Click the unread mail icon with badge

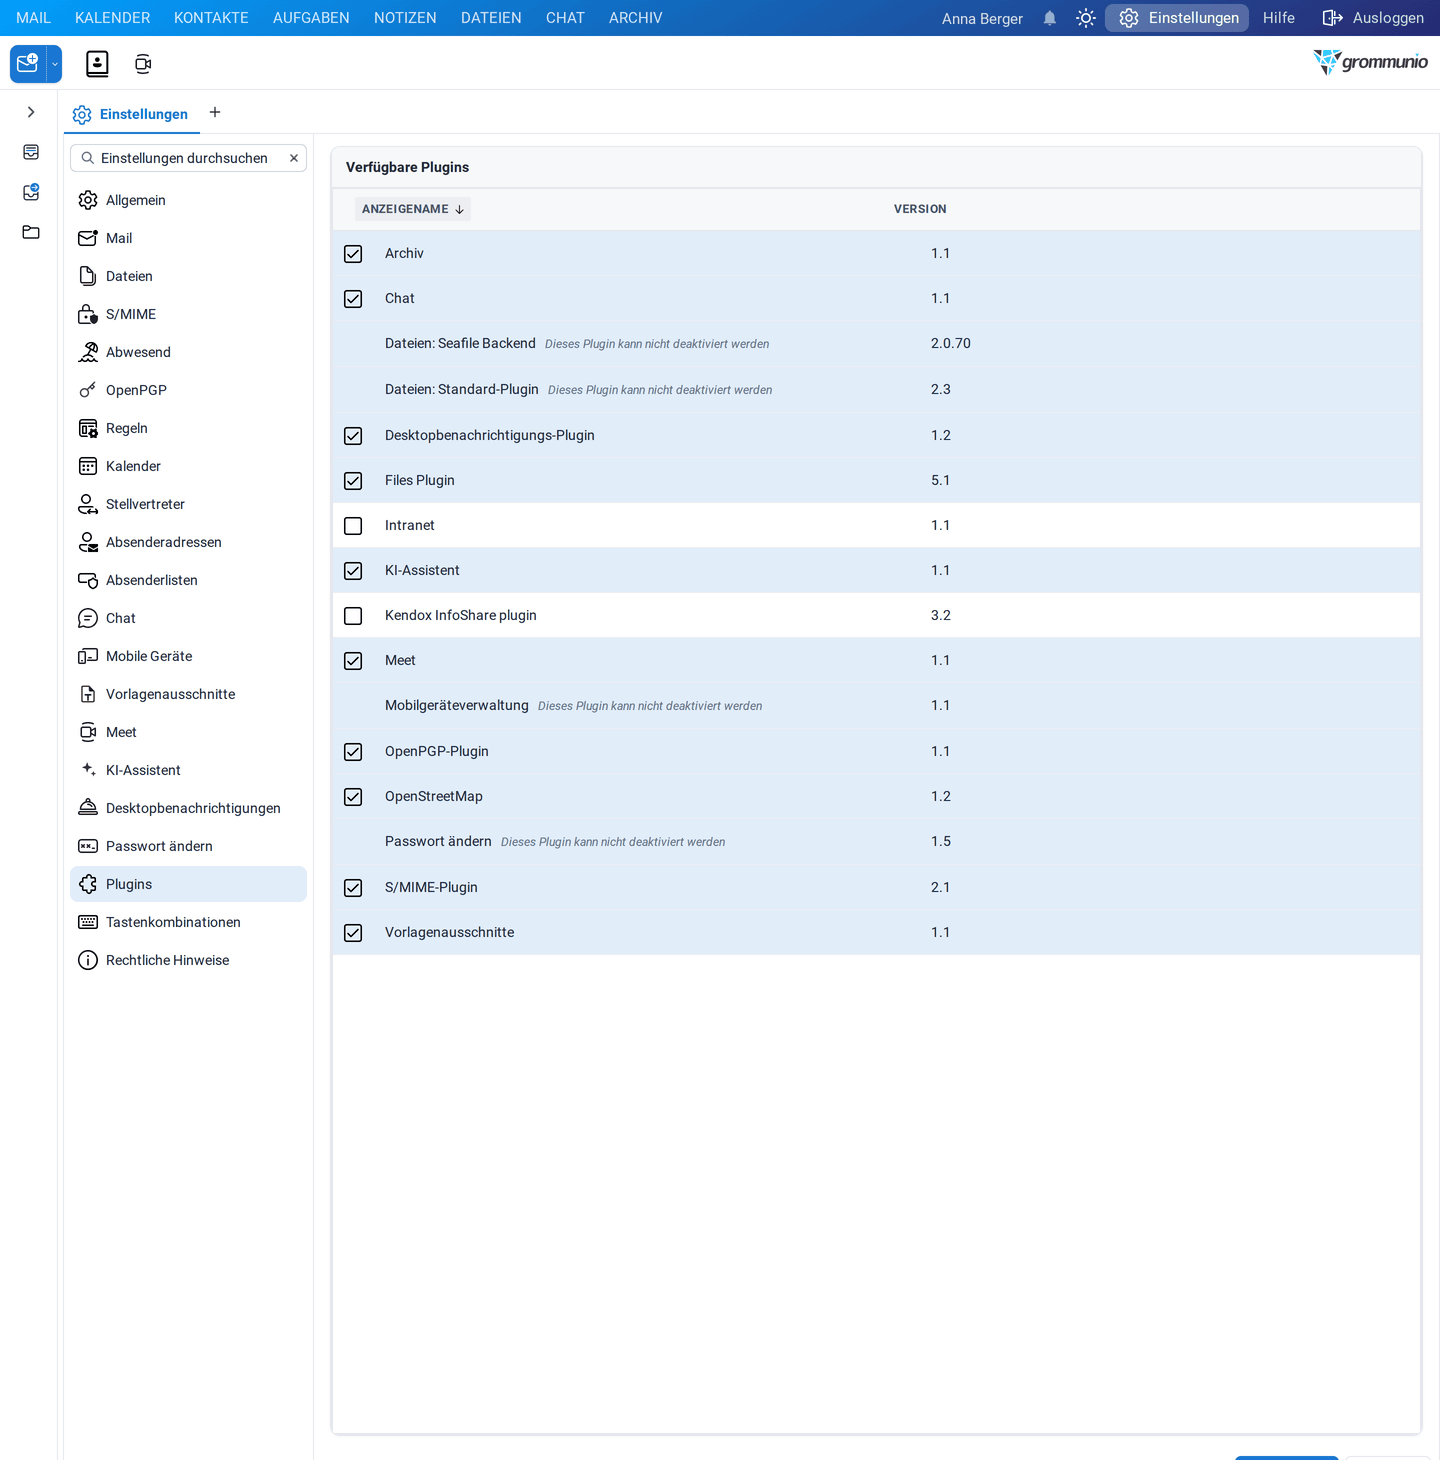(x=31, y=192)
